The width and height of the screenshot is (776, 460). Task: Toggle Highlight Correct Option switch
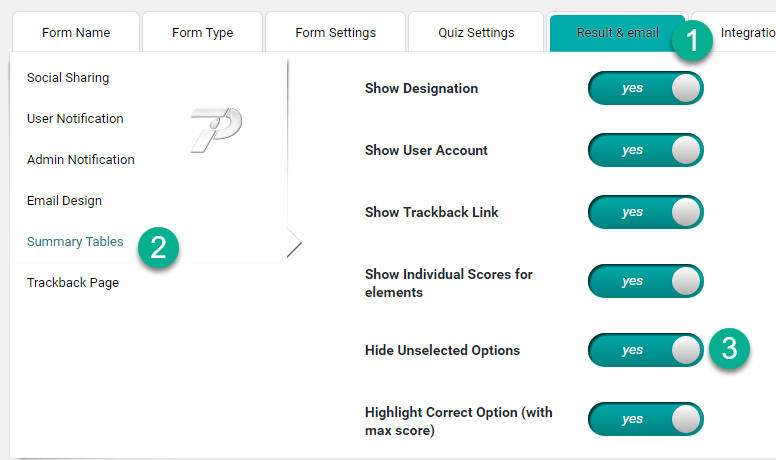[646, 419]
